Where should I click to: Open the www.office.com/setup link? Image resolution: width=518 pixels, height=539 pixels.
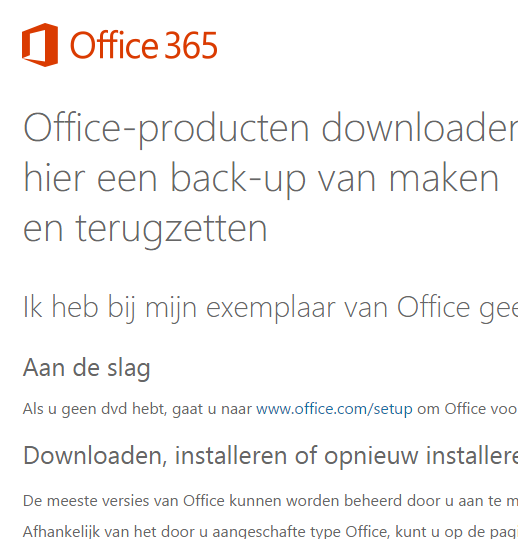tap(334, 409)
